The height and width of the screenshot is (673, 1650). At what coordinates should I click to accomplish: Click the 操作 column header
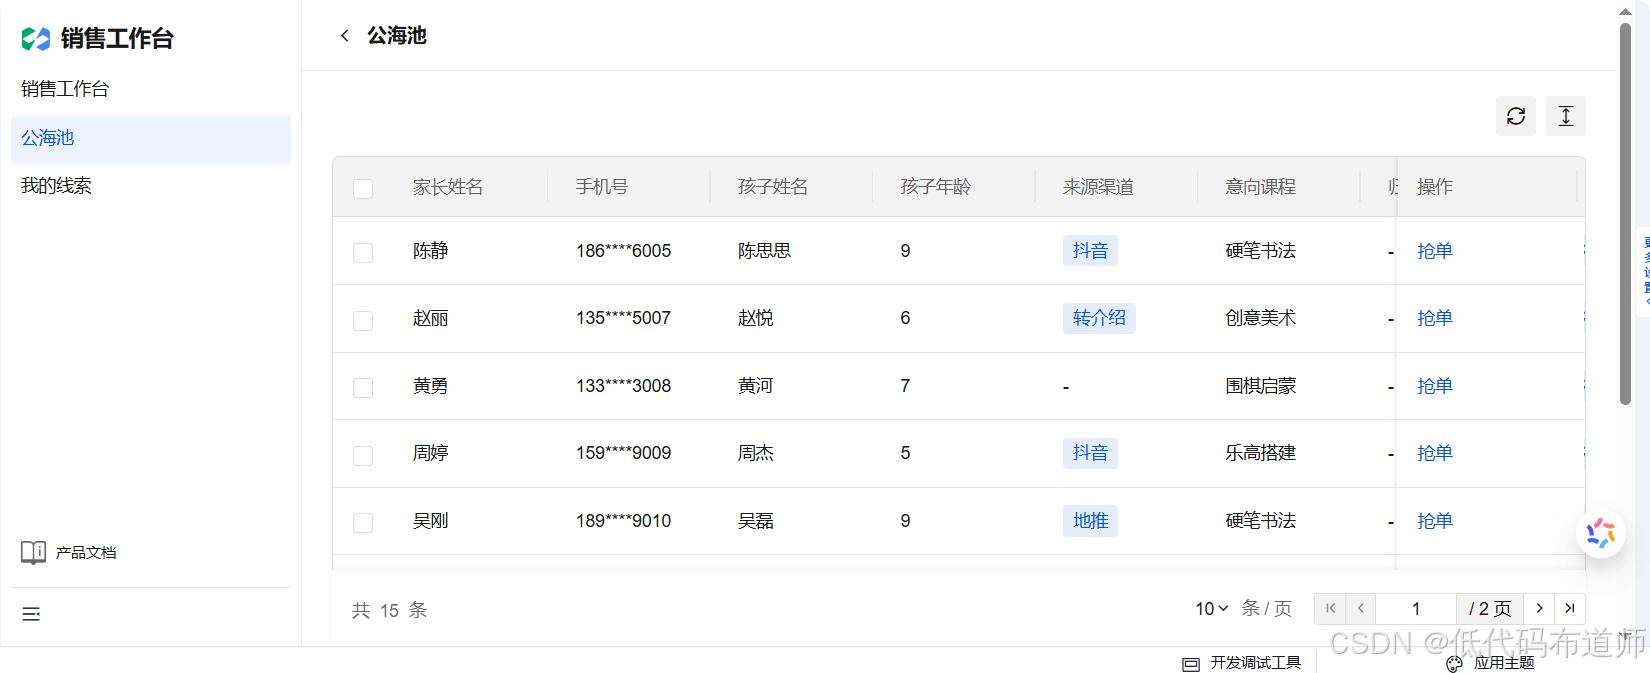(1435, 187)
